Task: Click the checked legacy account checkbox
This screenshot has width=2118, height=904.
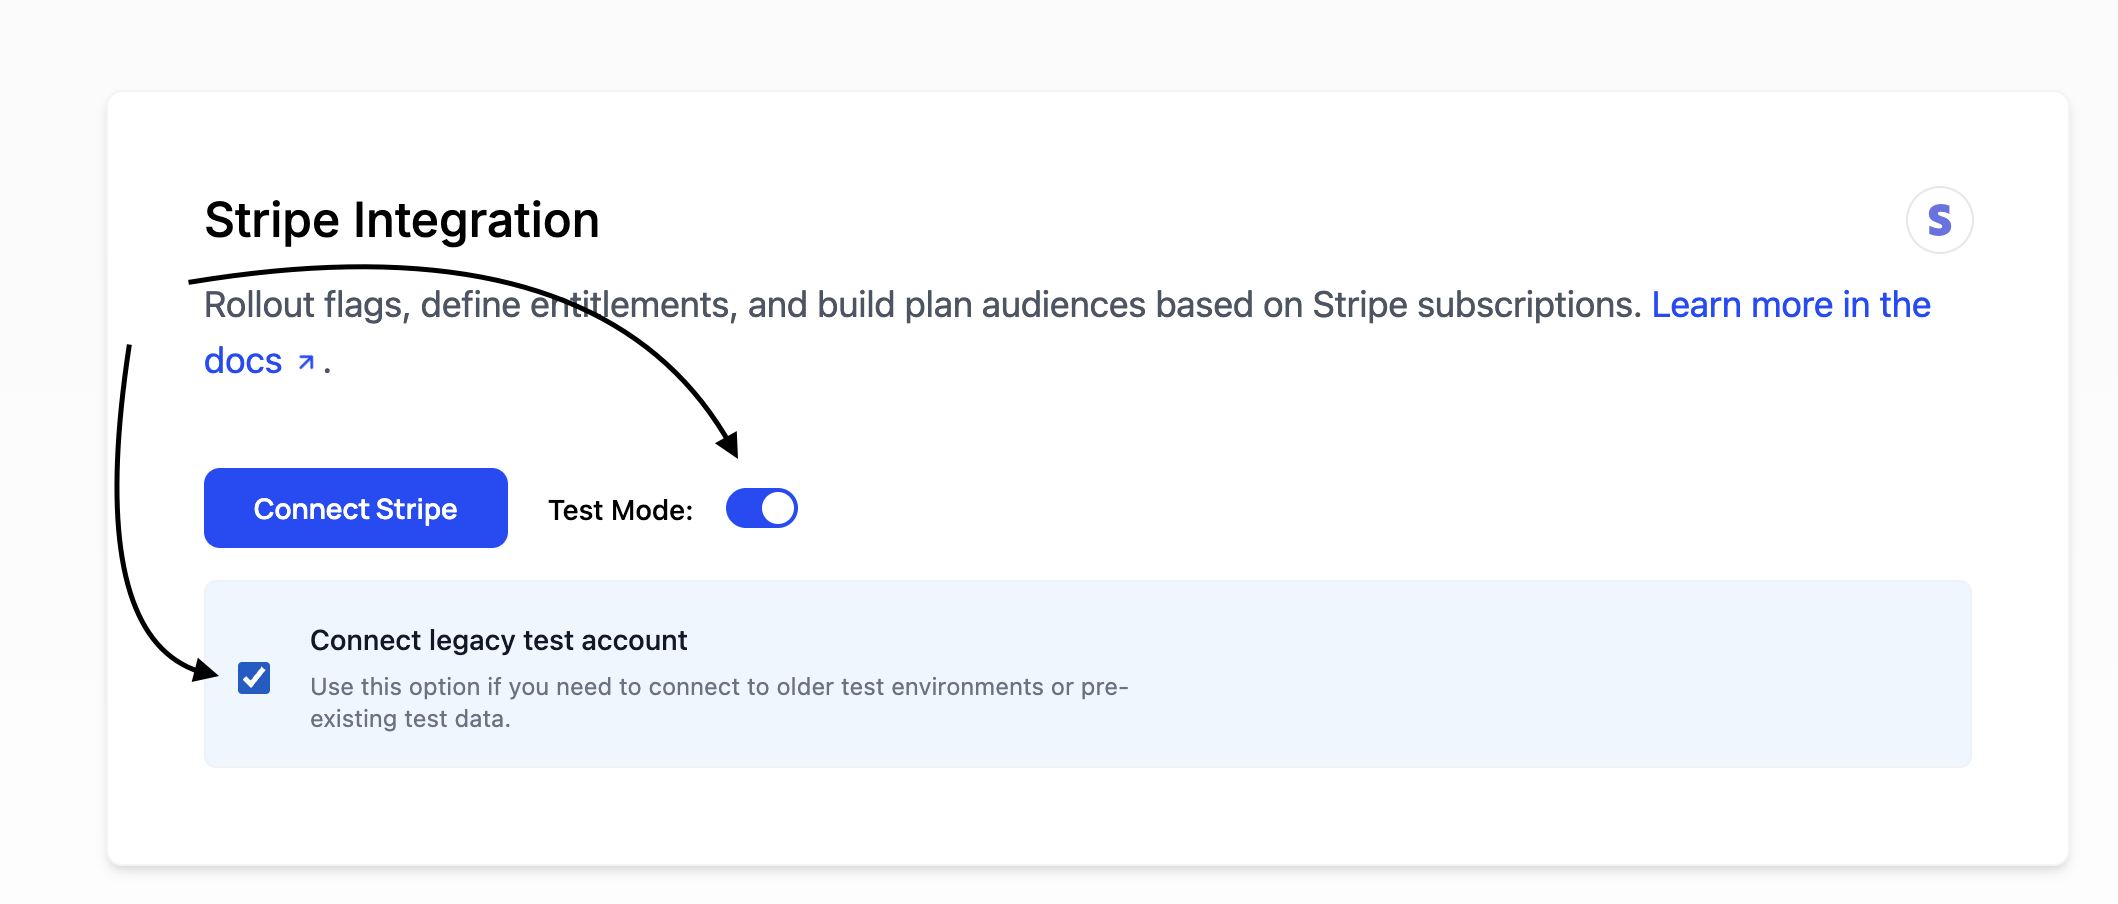Action: pos(253,678)
